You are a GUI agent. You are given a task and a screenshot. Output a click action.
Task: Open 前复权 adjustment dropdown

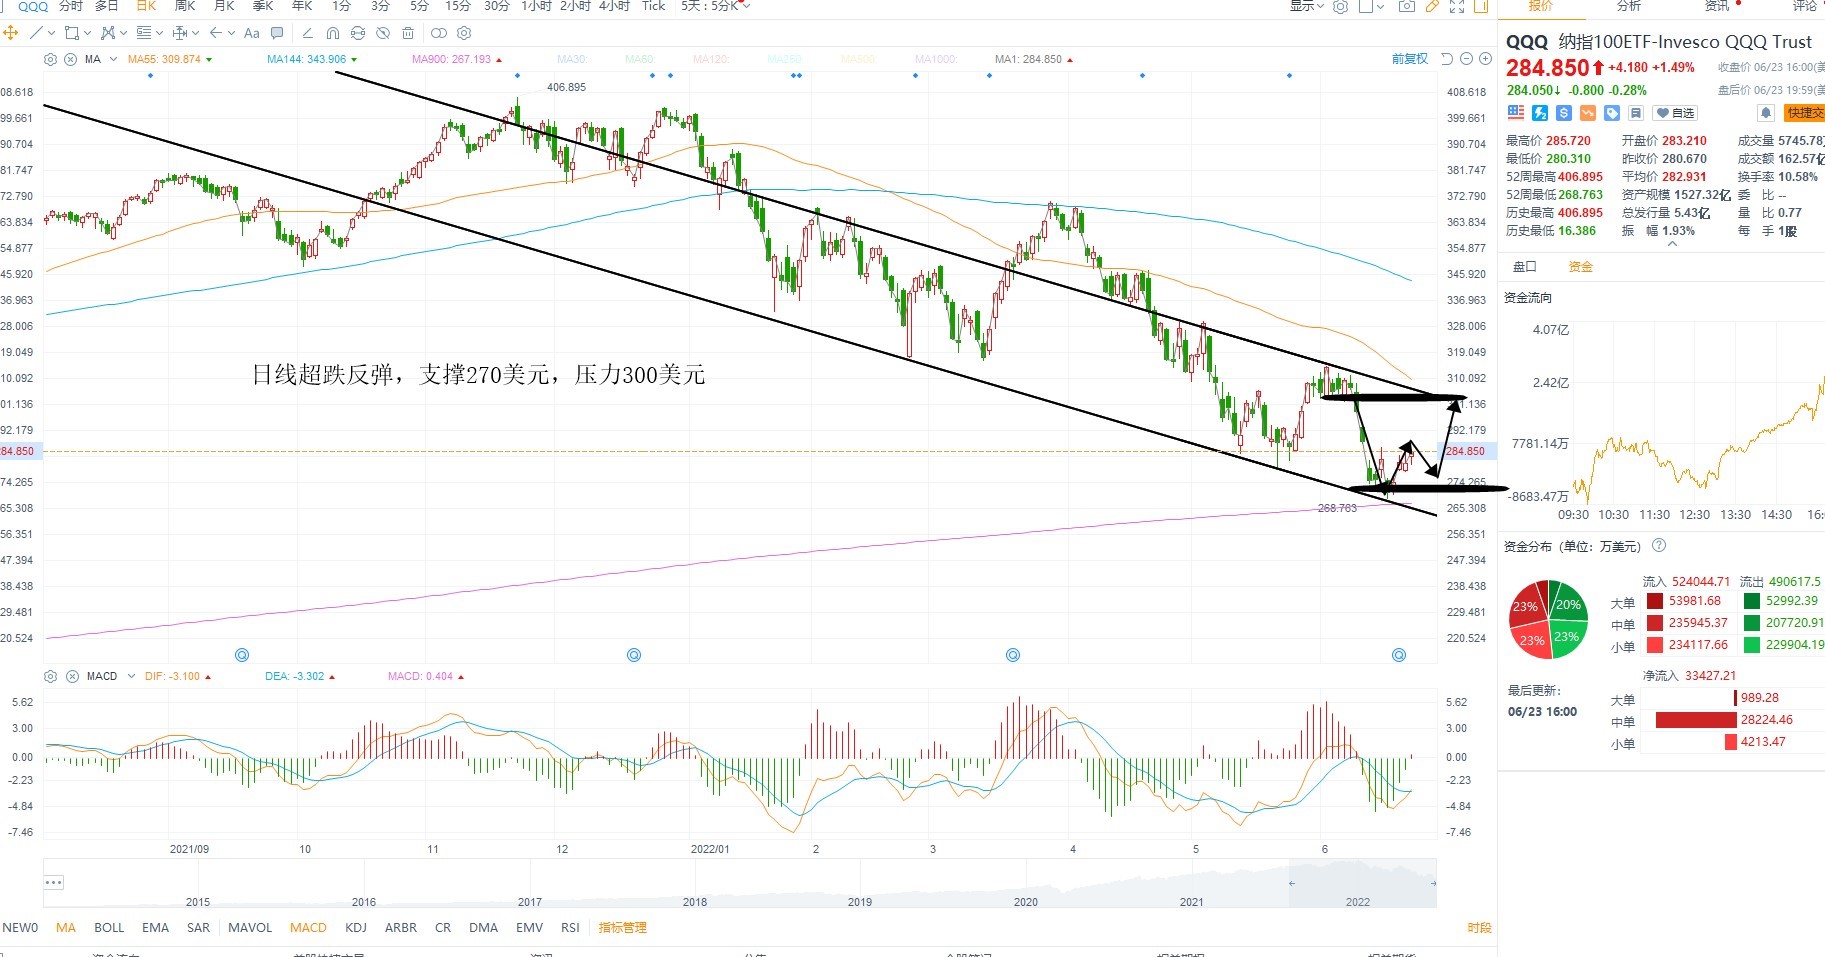[1410, 59]
